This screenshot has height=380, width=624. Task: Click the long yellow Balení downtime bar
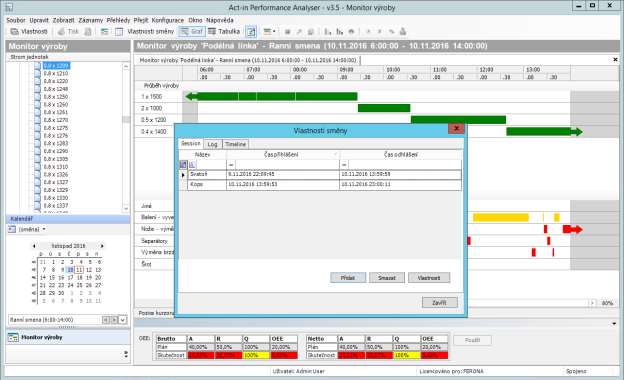click(501, 217)
